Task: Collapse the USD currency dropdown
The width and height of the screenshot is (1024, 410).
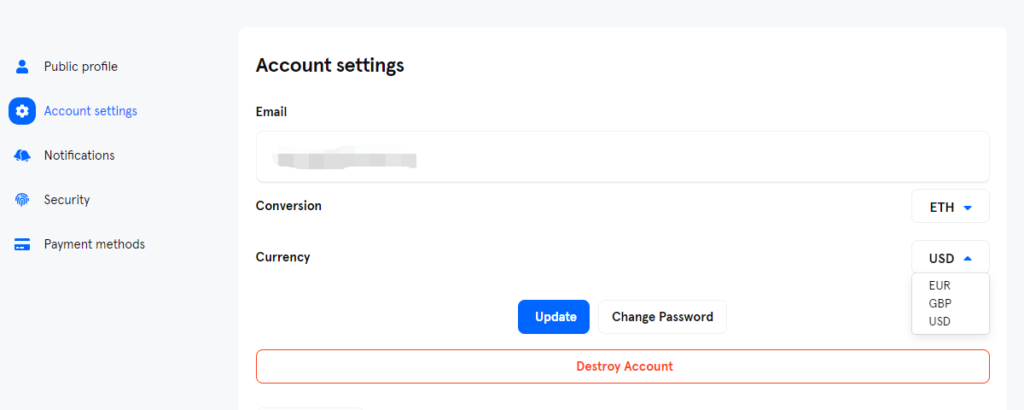Action: pyautogui.click(x=950, y=257)
